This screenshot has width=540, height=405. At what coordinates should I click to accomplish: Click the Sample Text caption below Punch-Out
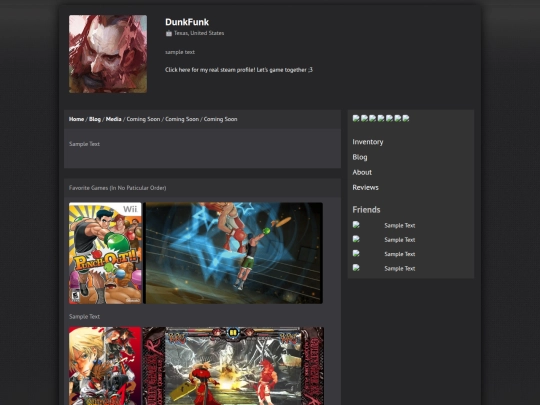84,316
